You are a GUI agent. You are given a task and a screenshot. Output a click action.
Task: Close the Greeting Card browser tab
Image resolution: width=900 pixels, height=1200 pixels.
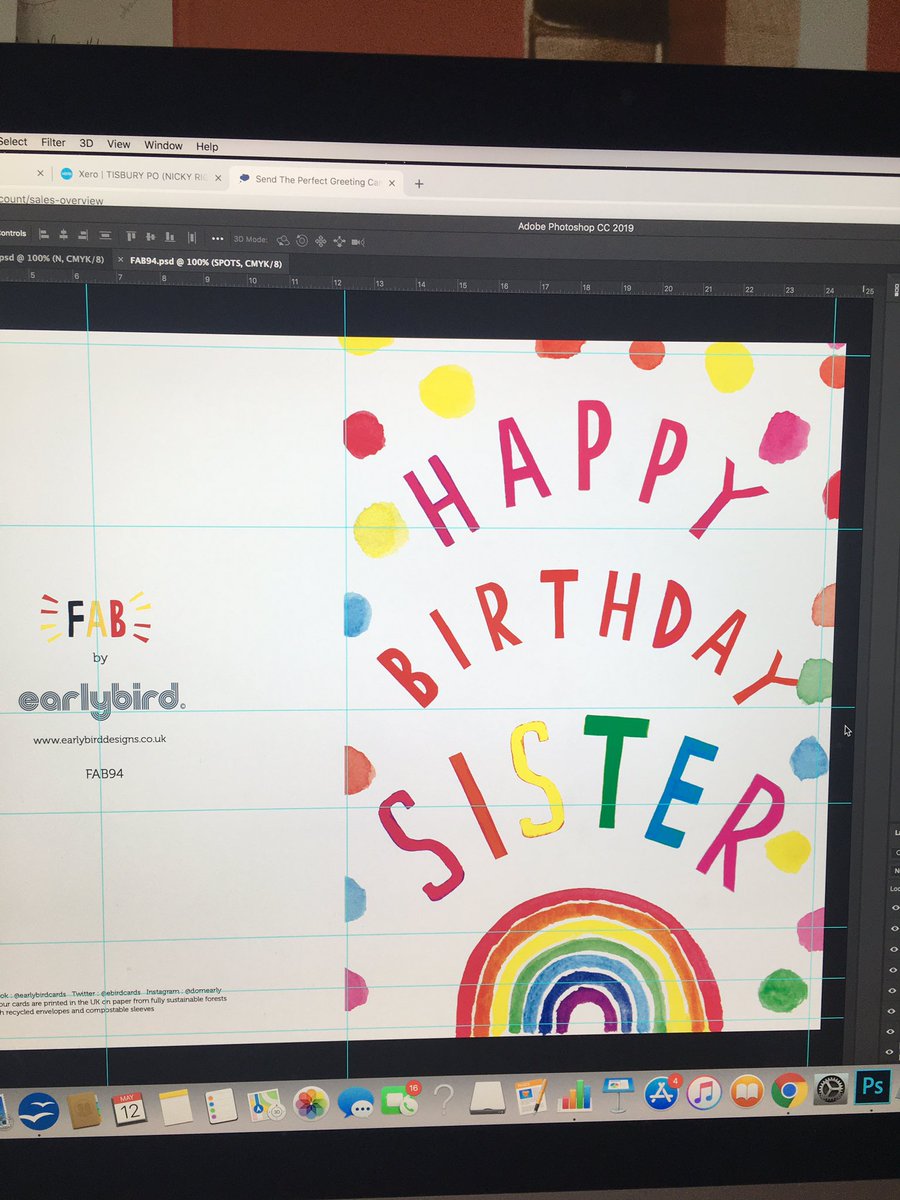click(392, 183)
